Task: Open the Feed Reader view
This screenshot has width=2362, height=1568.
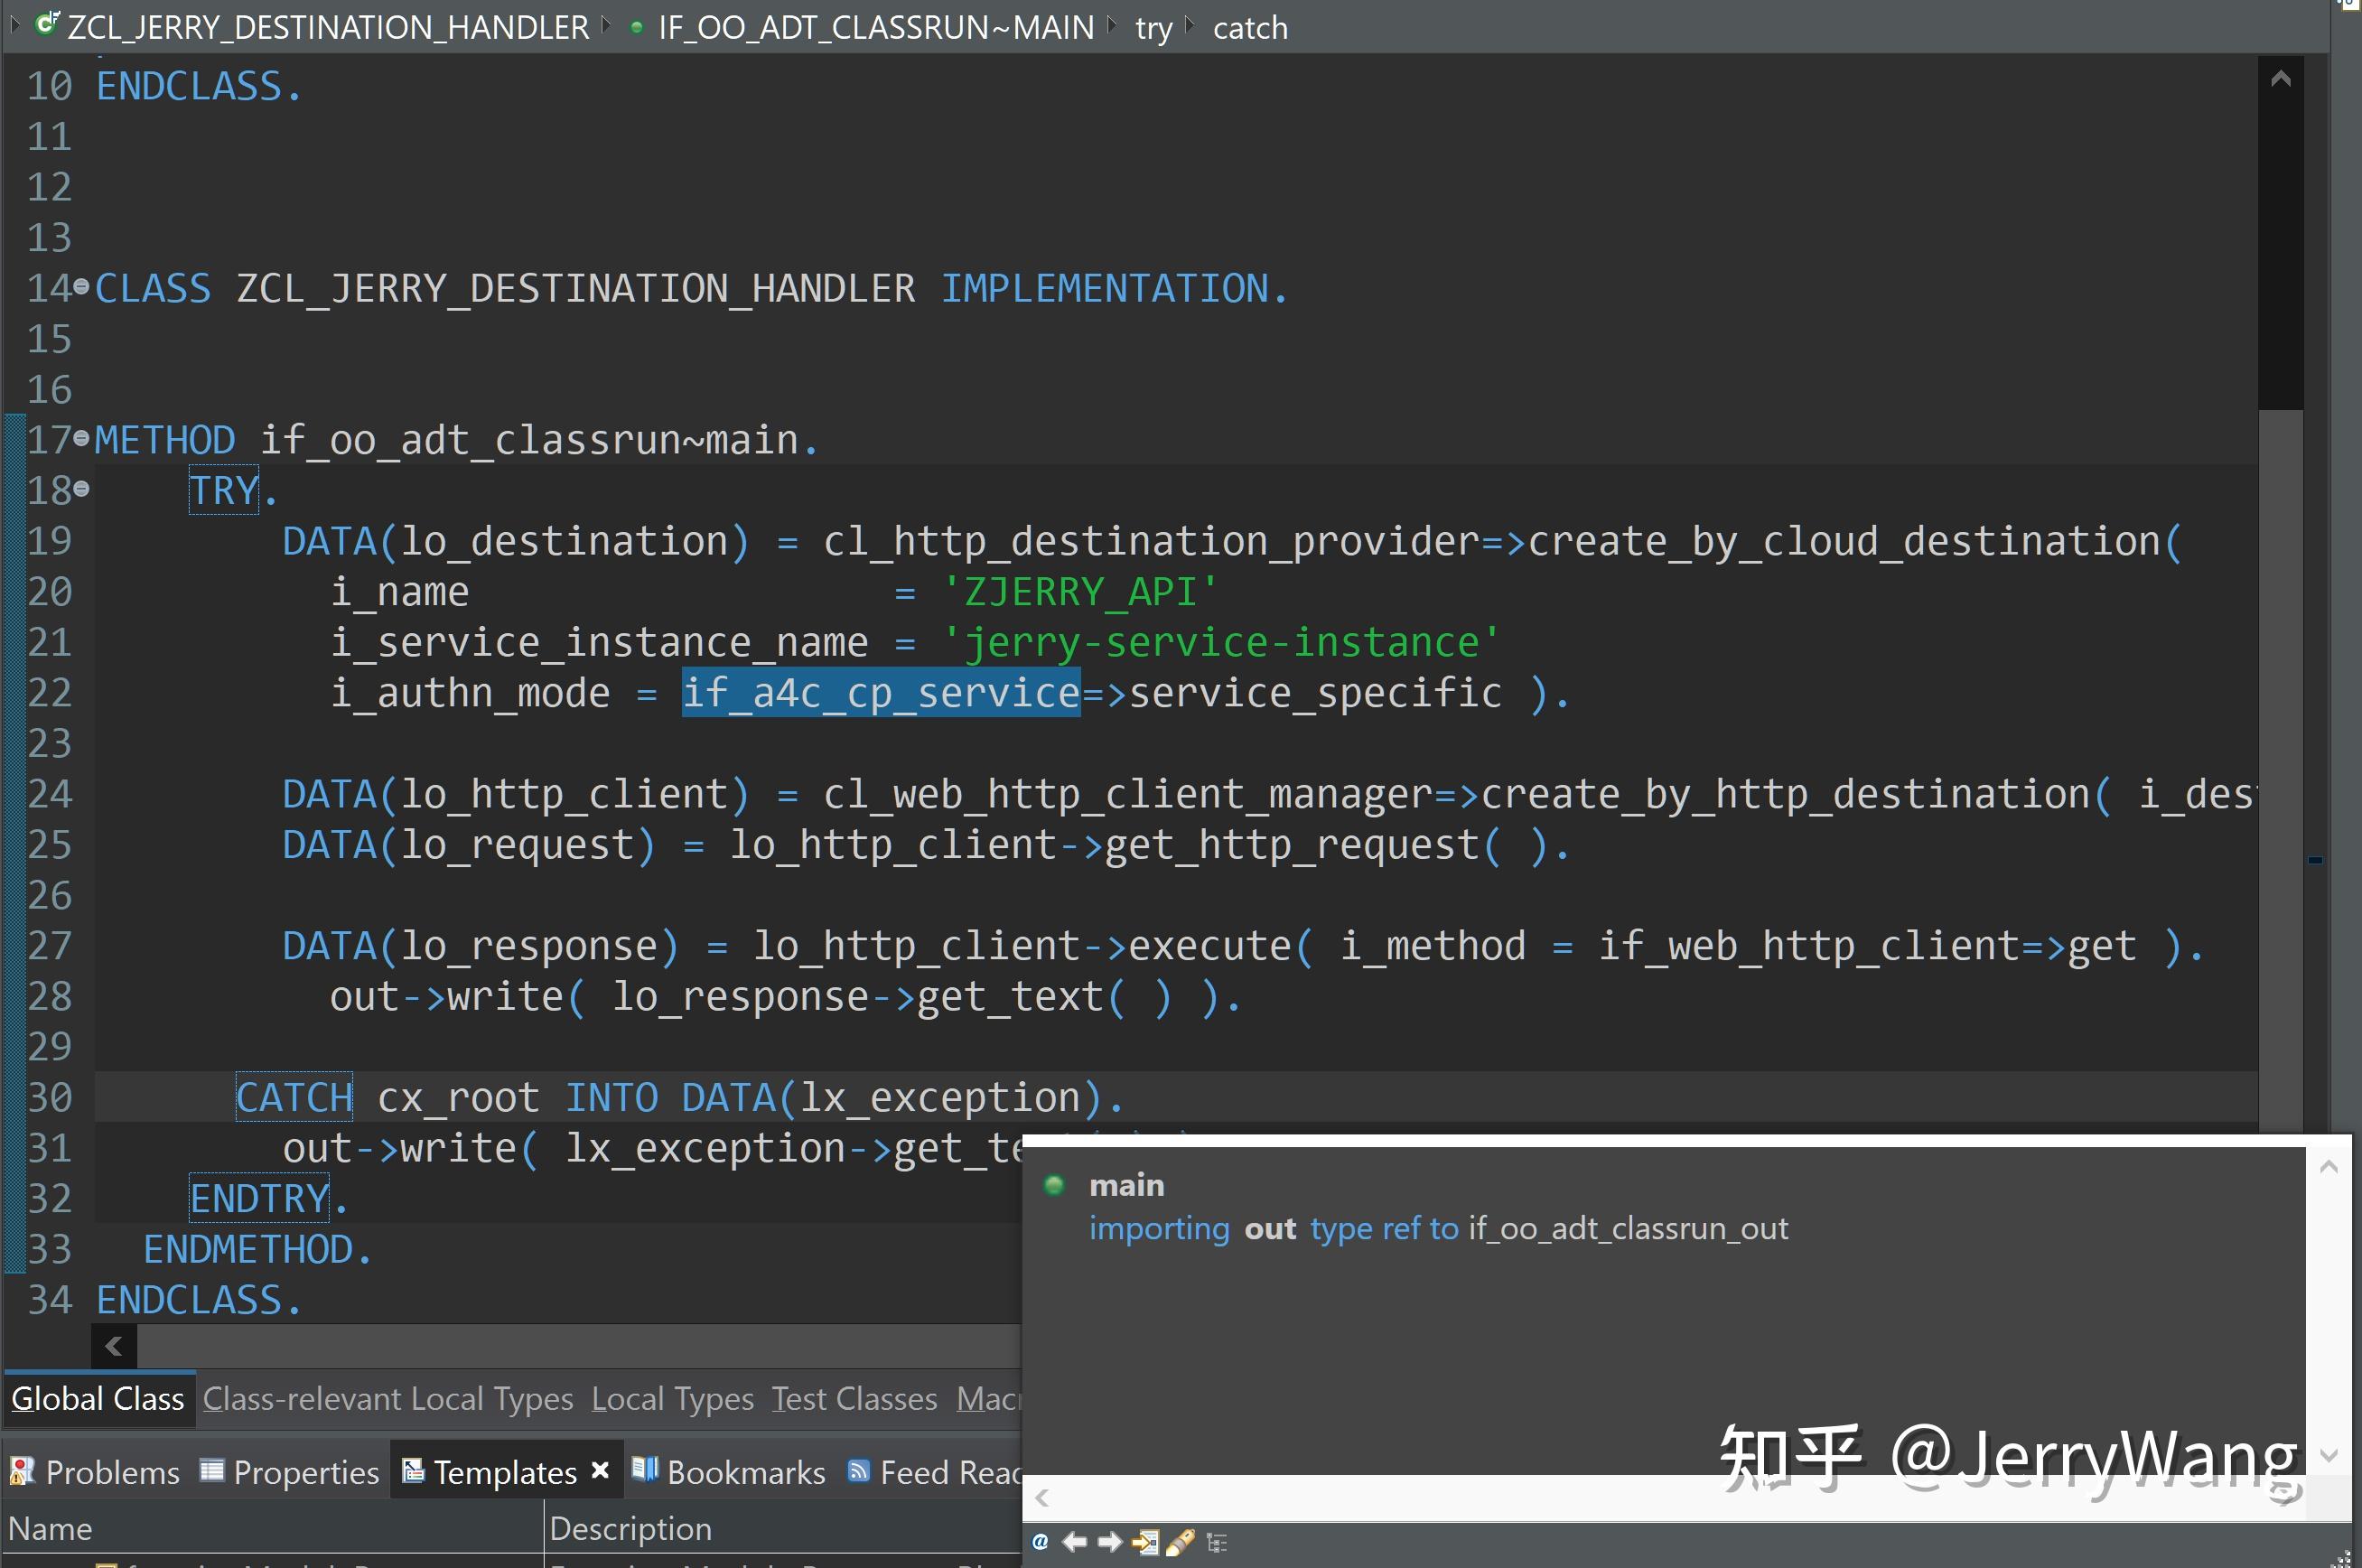Action: [x=940, y=1471]
